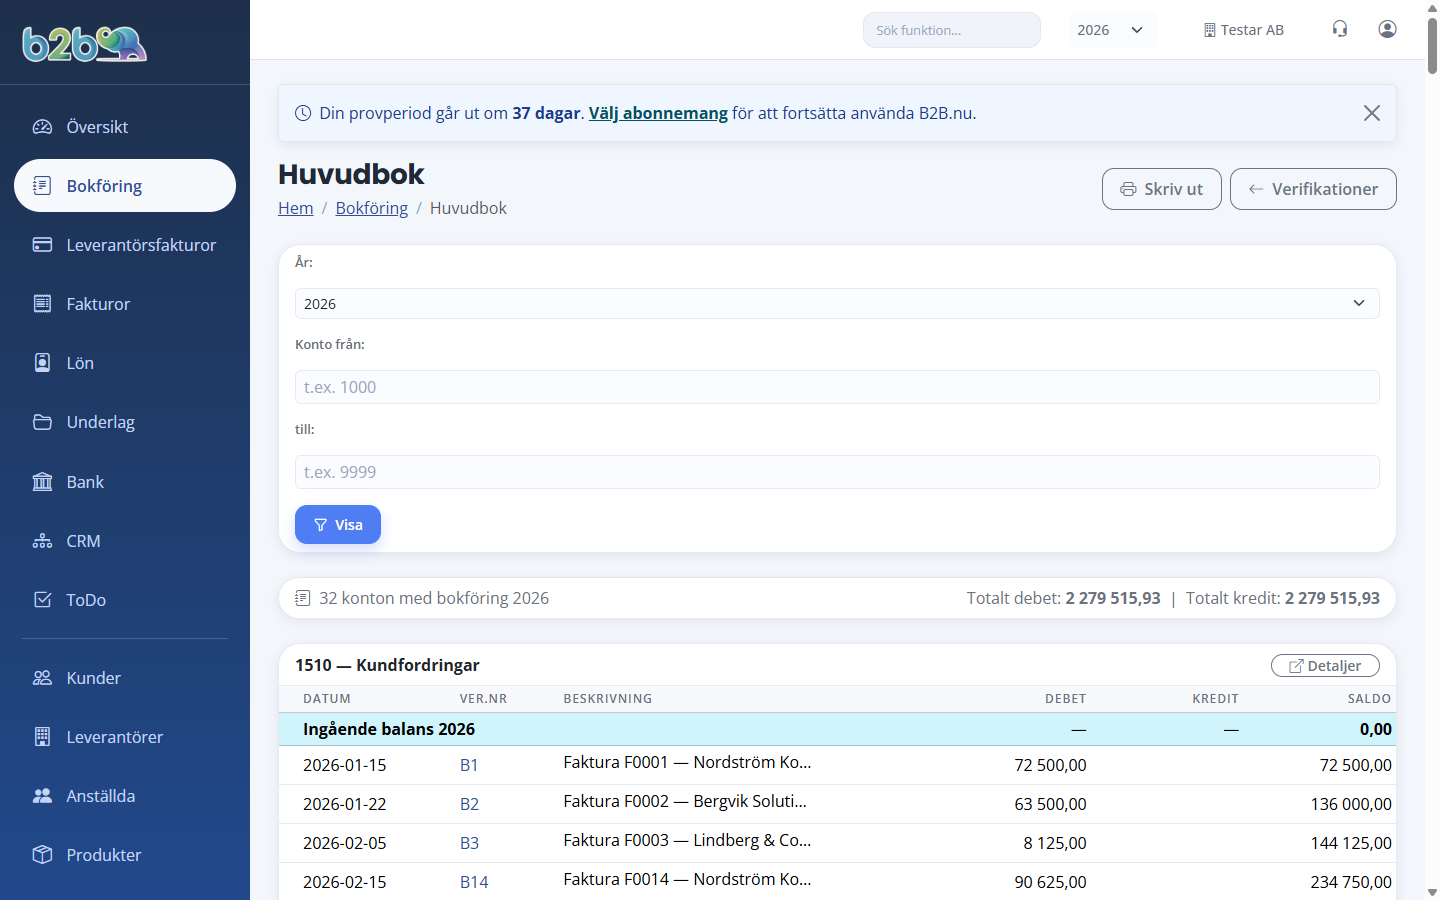The height and width of the screenshot is (900, 1440).
Task: Open Underlag folder icon
Action: [x=42, y=422]
